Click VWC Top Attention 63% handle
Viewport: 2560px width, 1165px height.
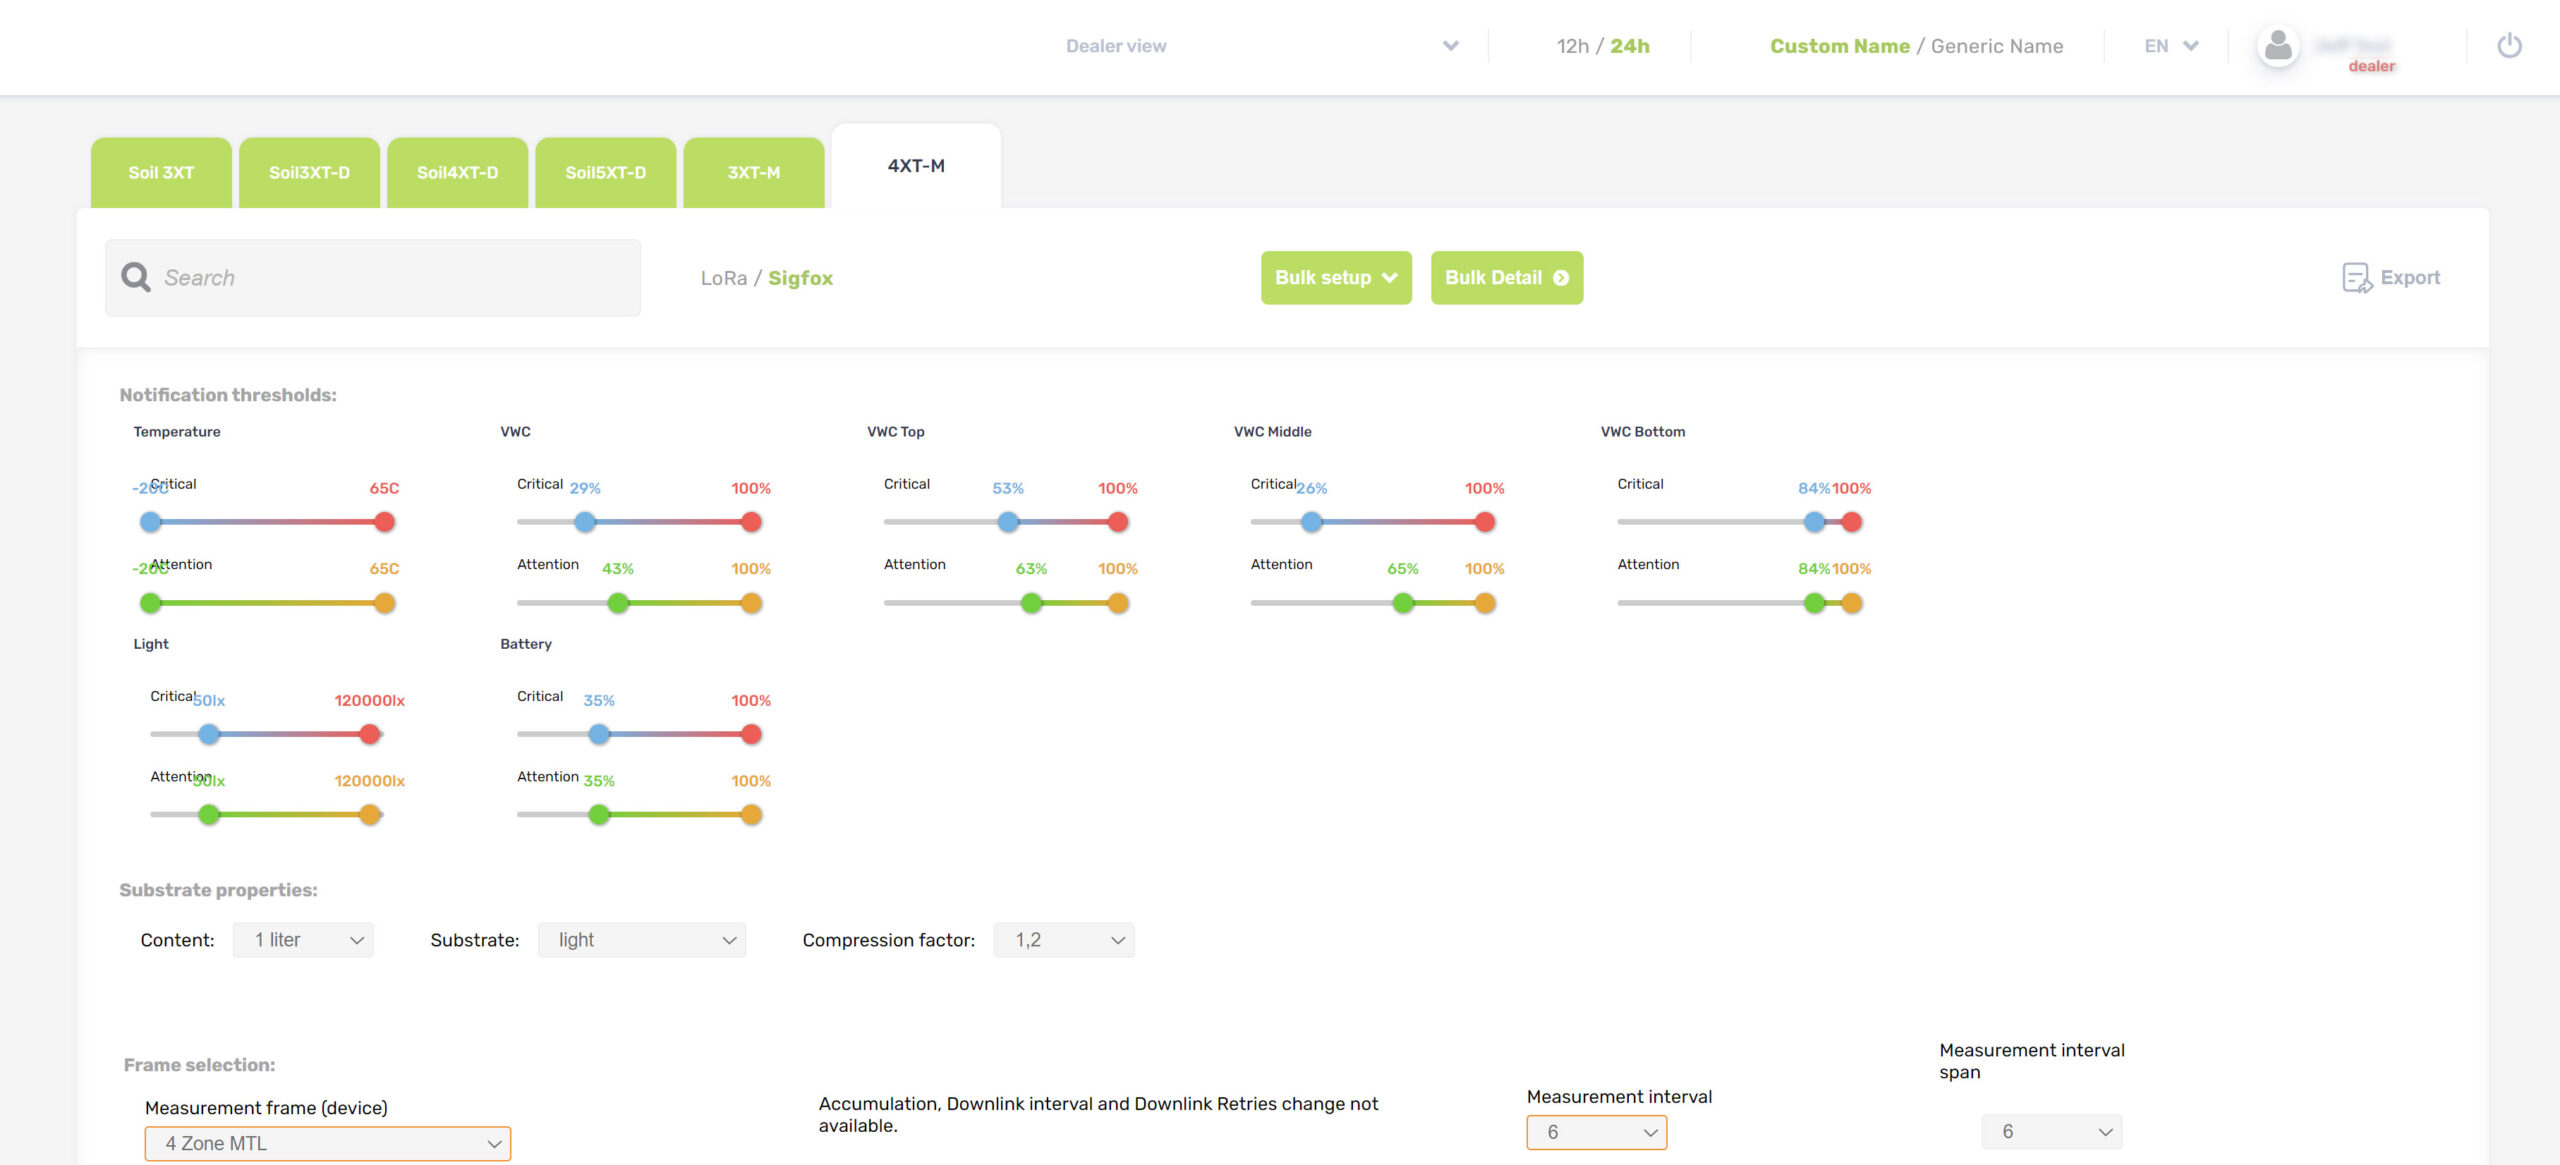coord(1031,603)
